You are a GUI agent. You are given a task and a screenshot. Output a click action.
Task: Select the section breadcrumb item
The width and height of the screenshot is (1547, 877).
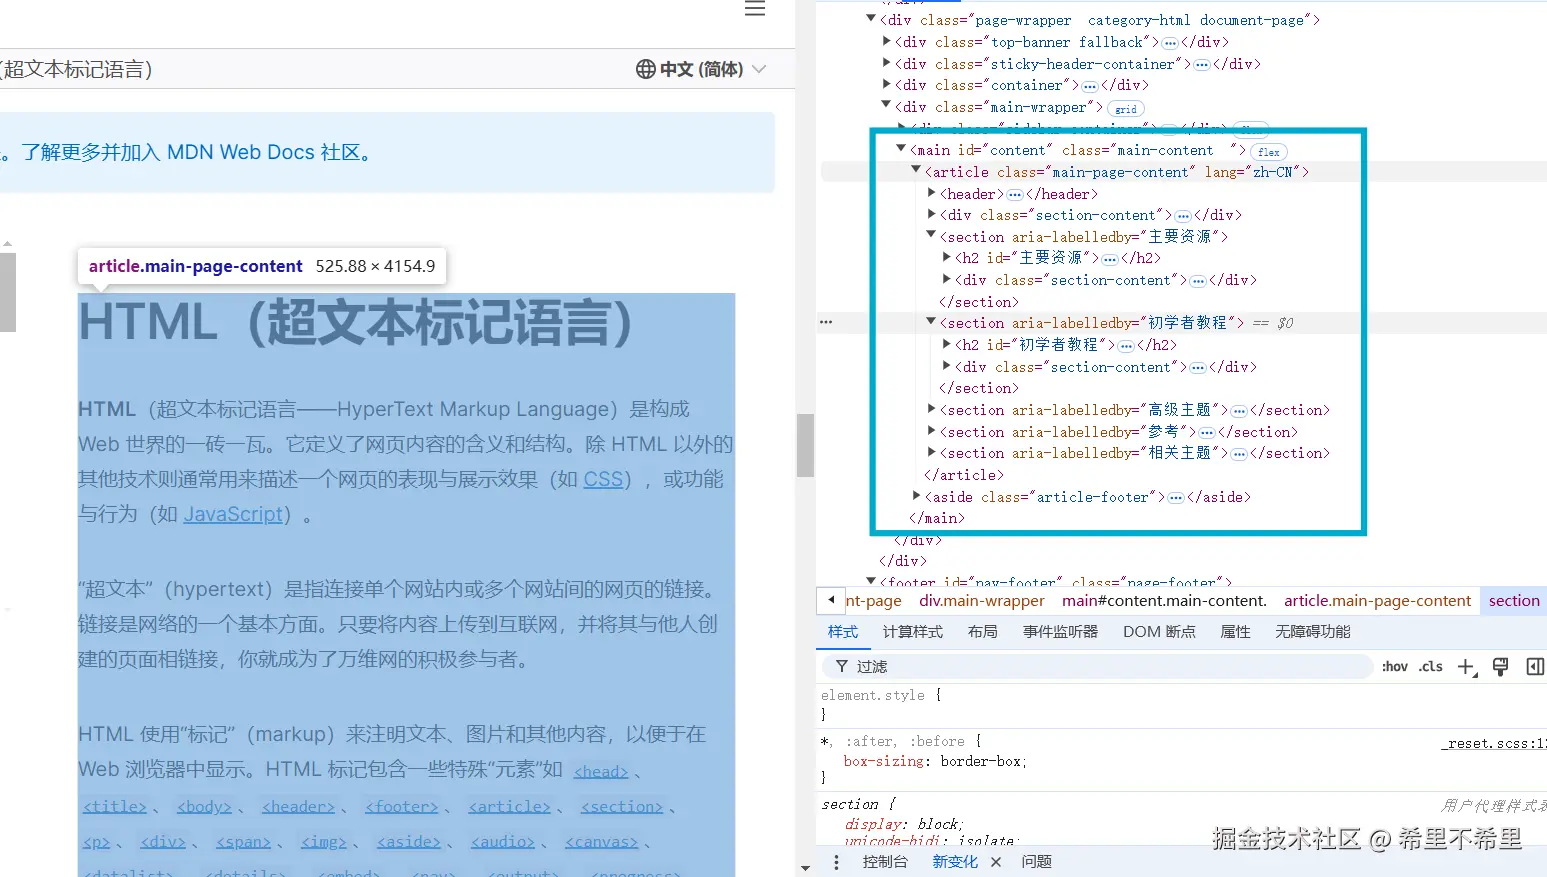click(1514, 601)
